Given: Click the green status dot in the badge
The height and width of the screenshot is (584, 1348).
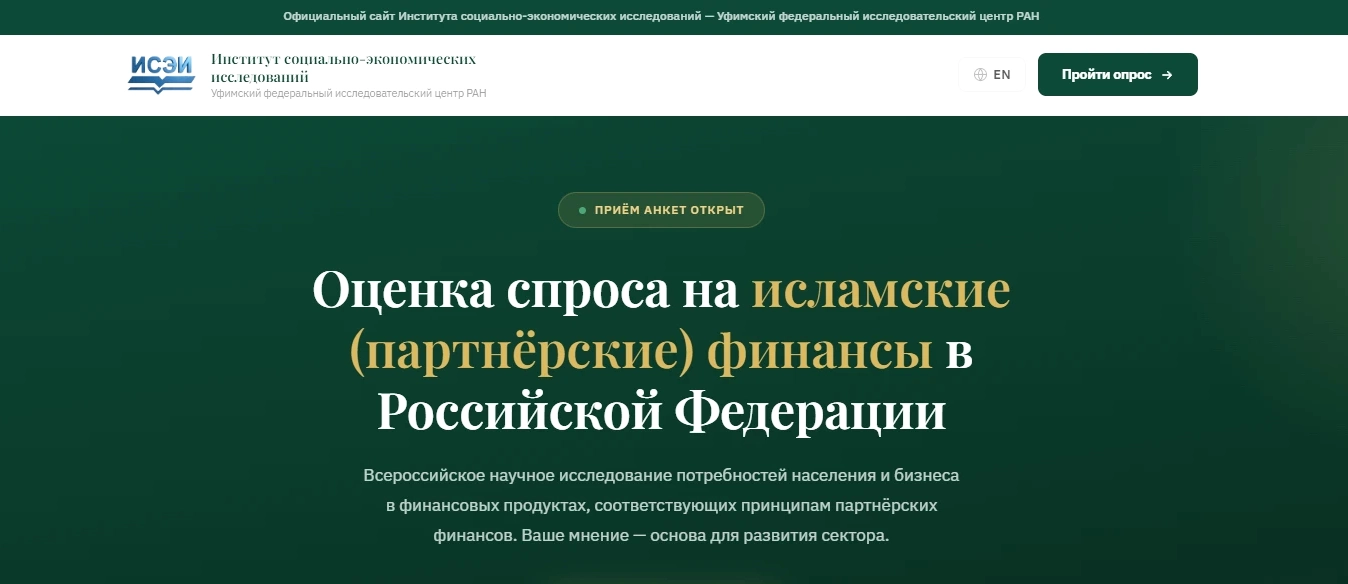Looking at the screenshot, I should click(x=582, y=211).
